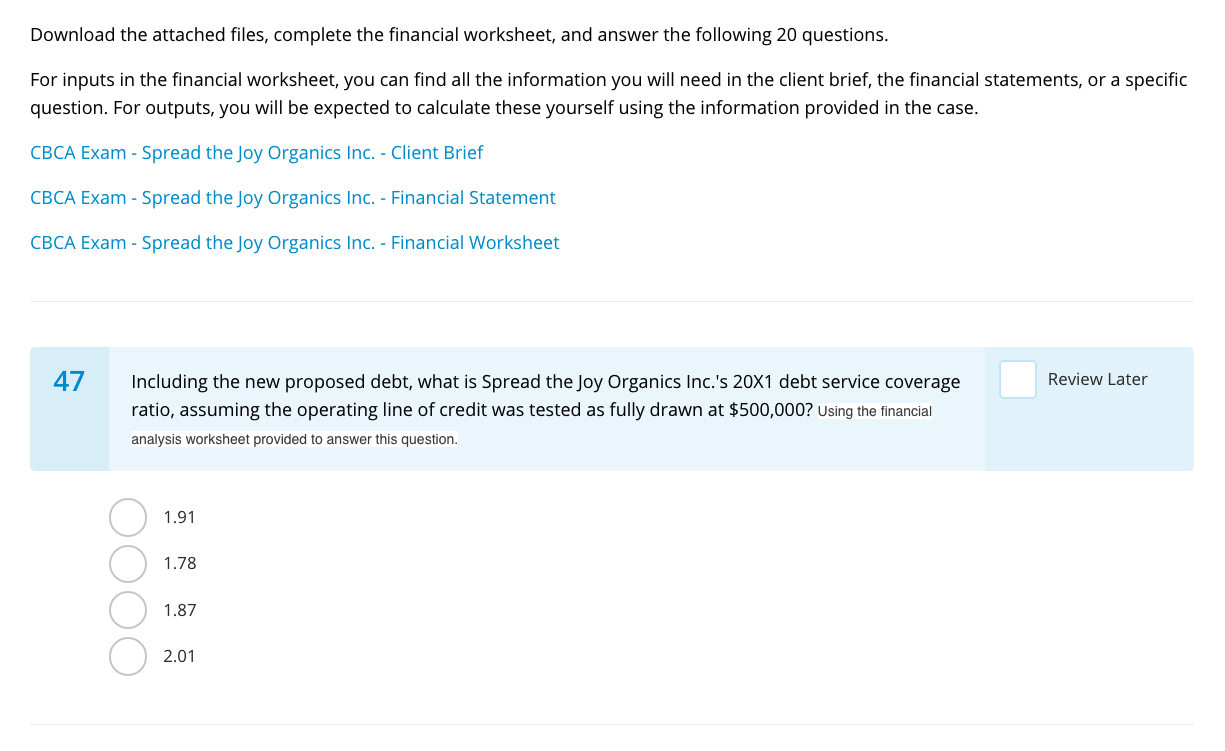The height and width of the screenshot is (751, 1225).
Task: Click the "1.78" answer label text
Action: (x=180, y=564)
